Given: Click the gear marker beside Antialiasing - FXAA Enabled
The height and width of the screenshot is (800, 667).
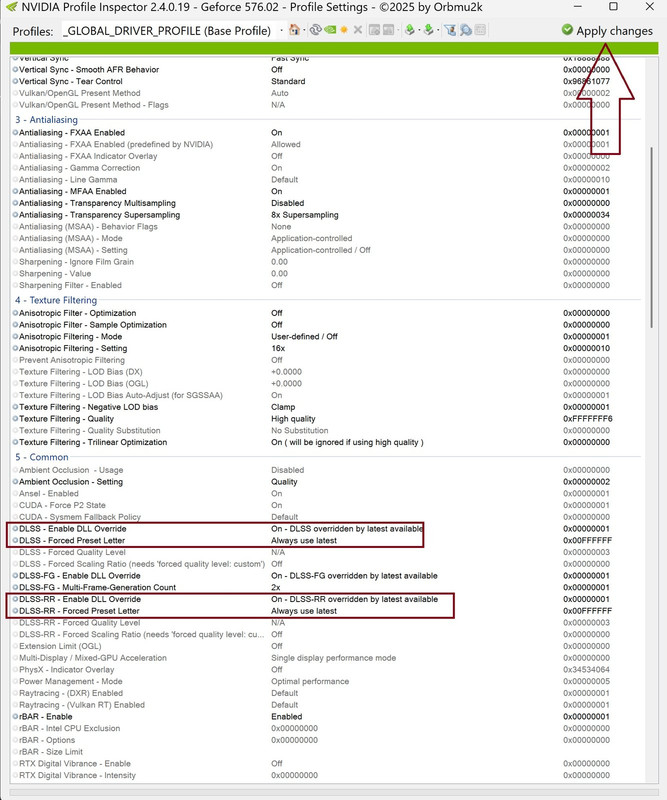Looking at the screenshot, I should (x=15, y=133).
